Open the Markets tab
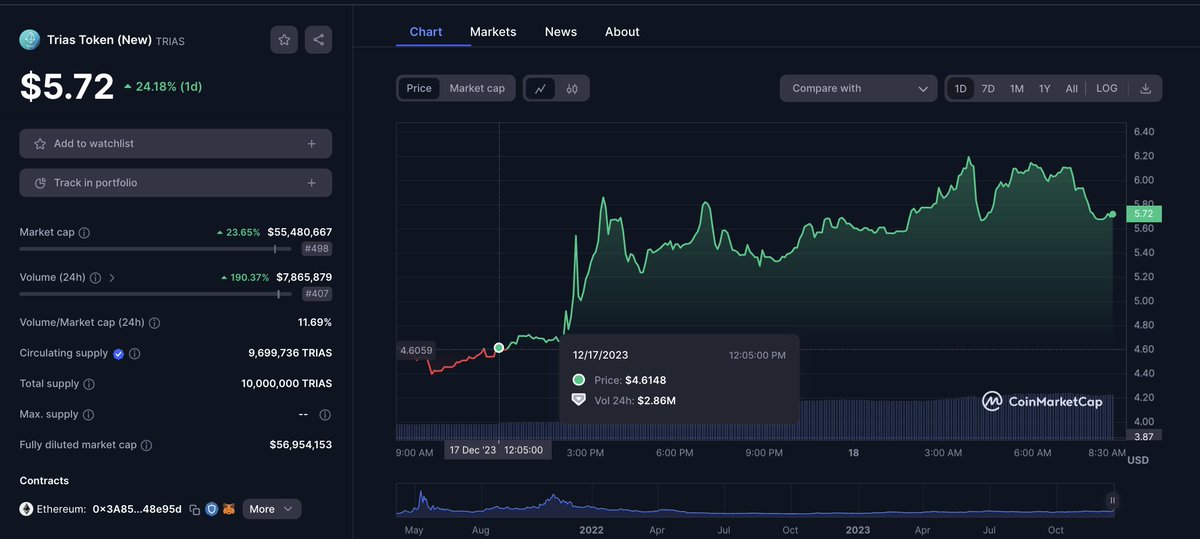Viewport: 1200px width, 539px height. (x=493, y=32)
